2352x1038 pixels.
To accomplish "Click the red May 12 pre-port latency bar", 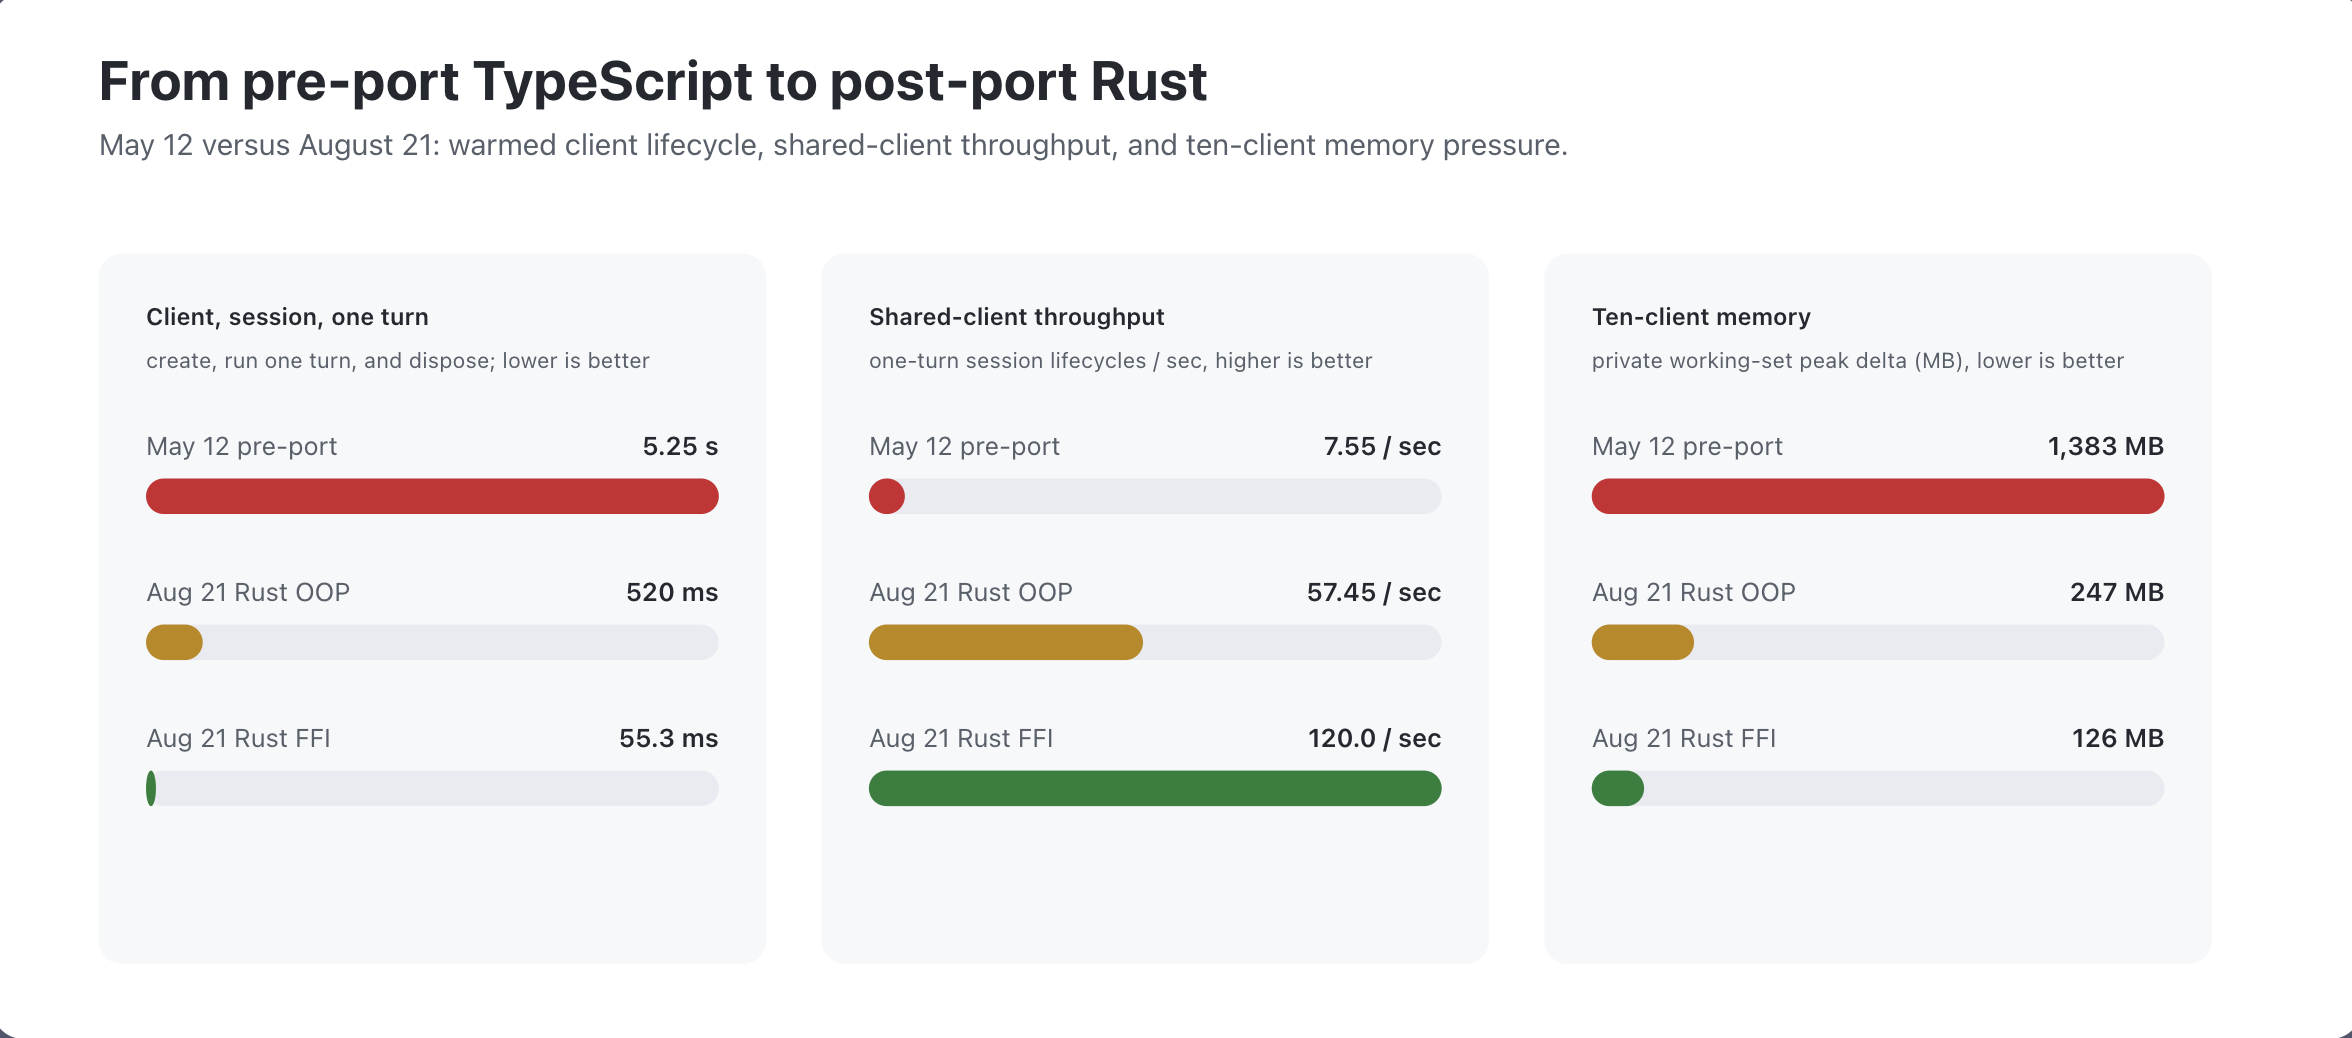I will click(x=432, y=496).
